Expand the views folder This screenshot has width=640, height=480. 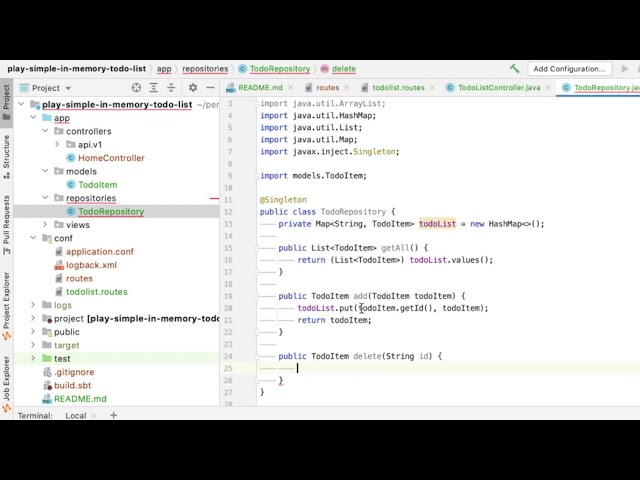coord(45,224)
